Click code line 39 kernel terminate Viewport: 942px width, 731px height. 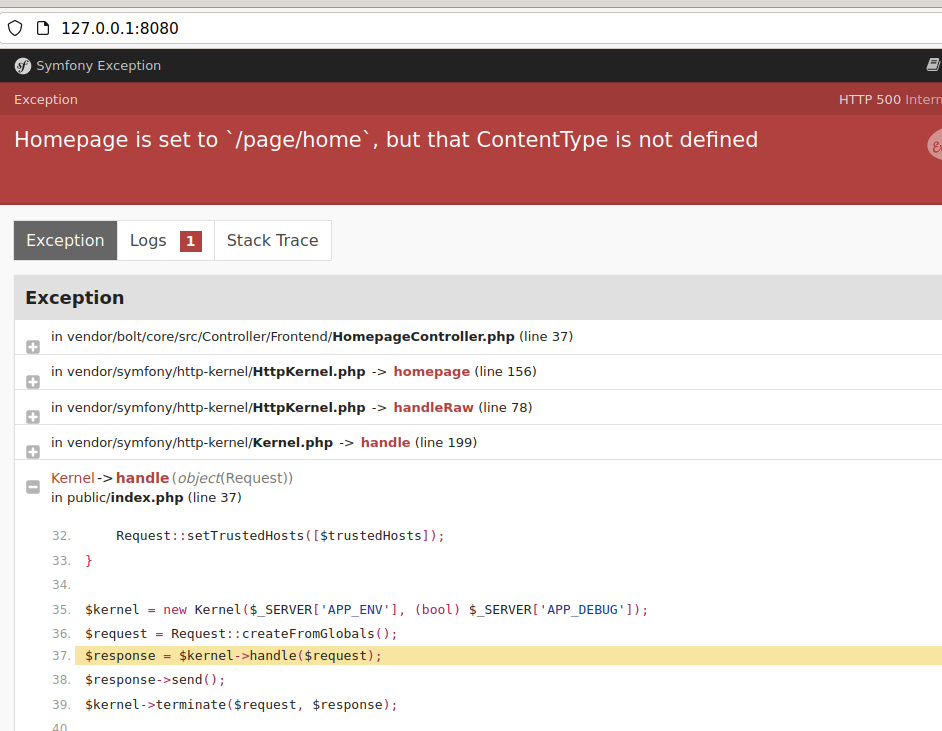[241, 705]
